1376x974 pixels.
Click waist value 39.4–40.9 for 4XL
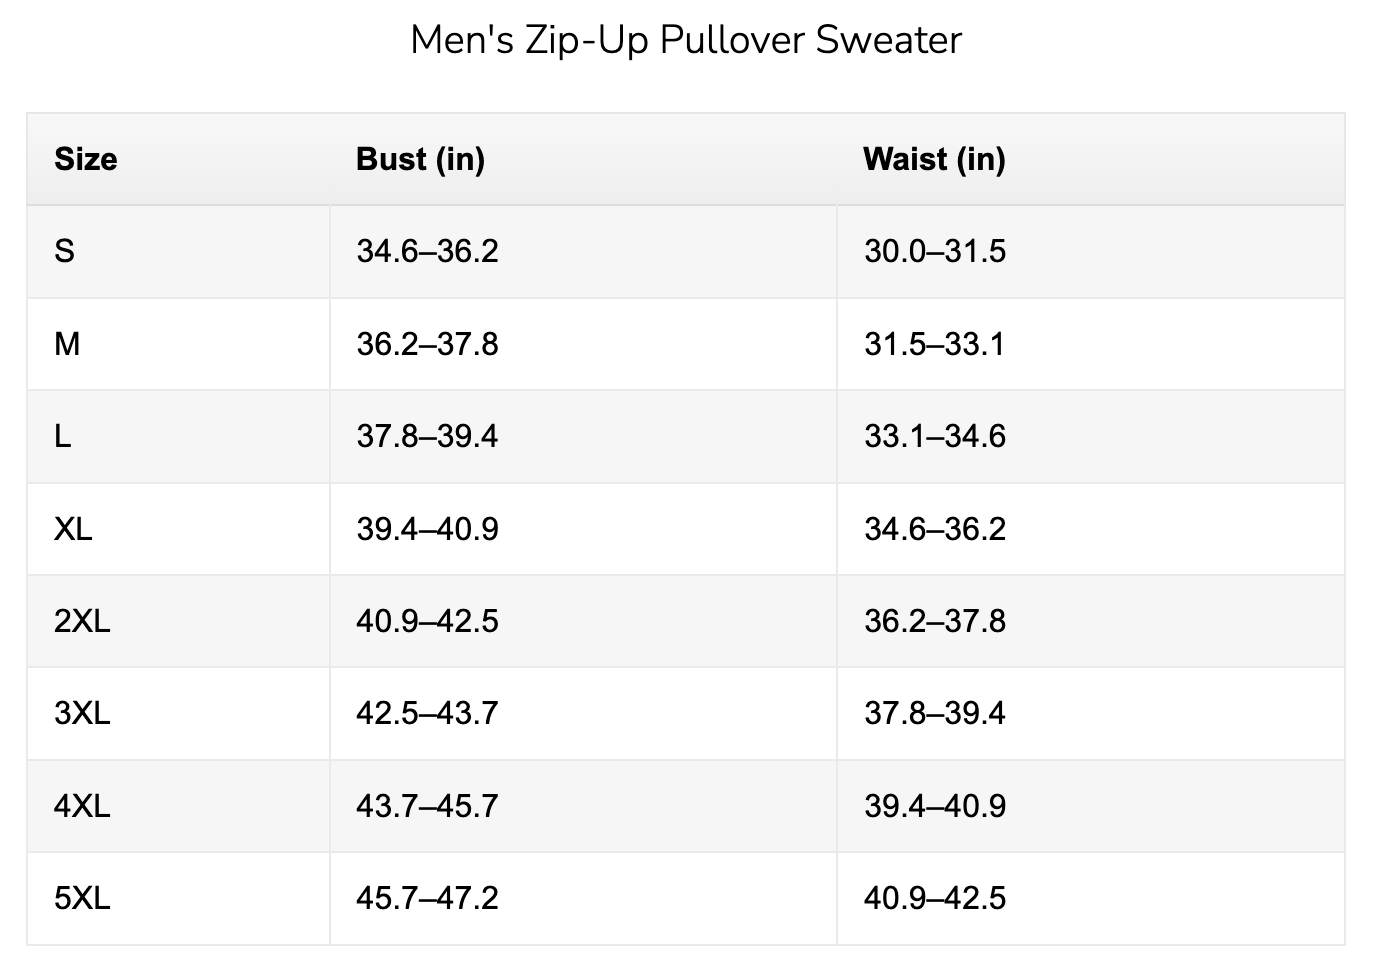(935, 806)
